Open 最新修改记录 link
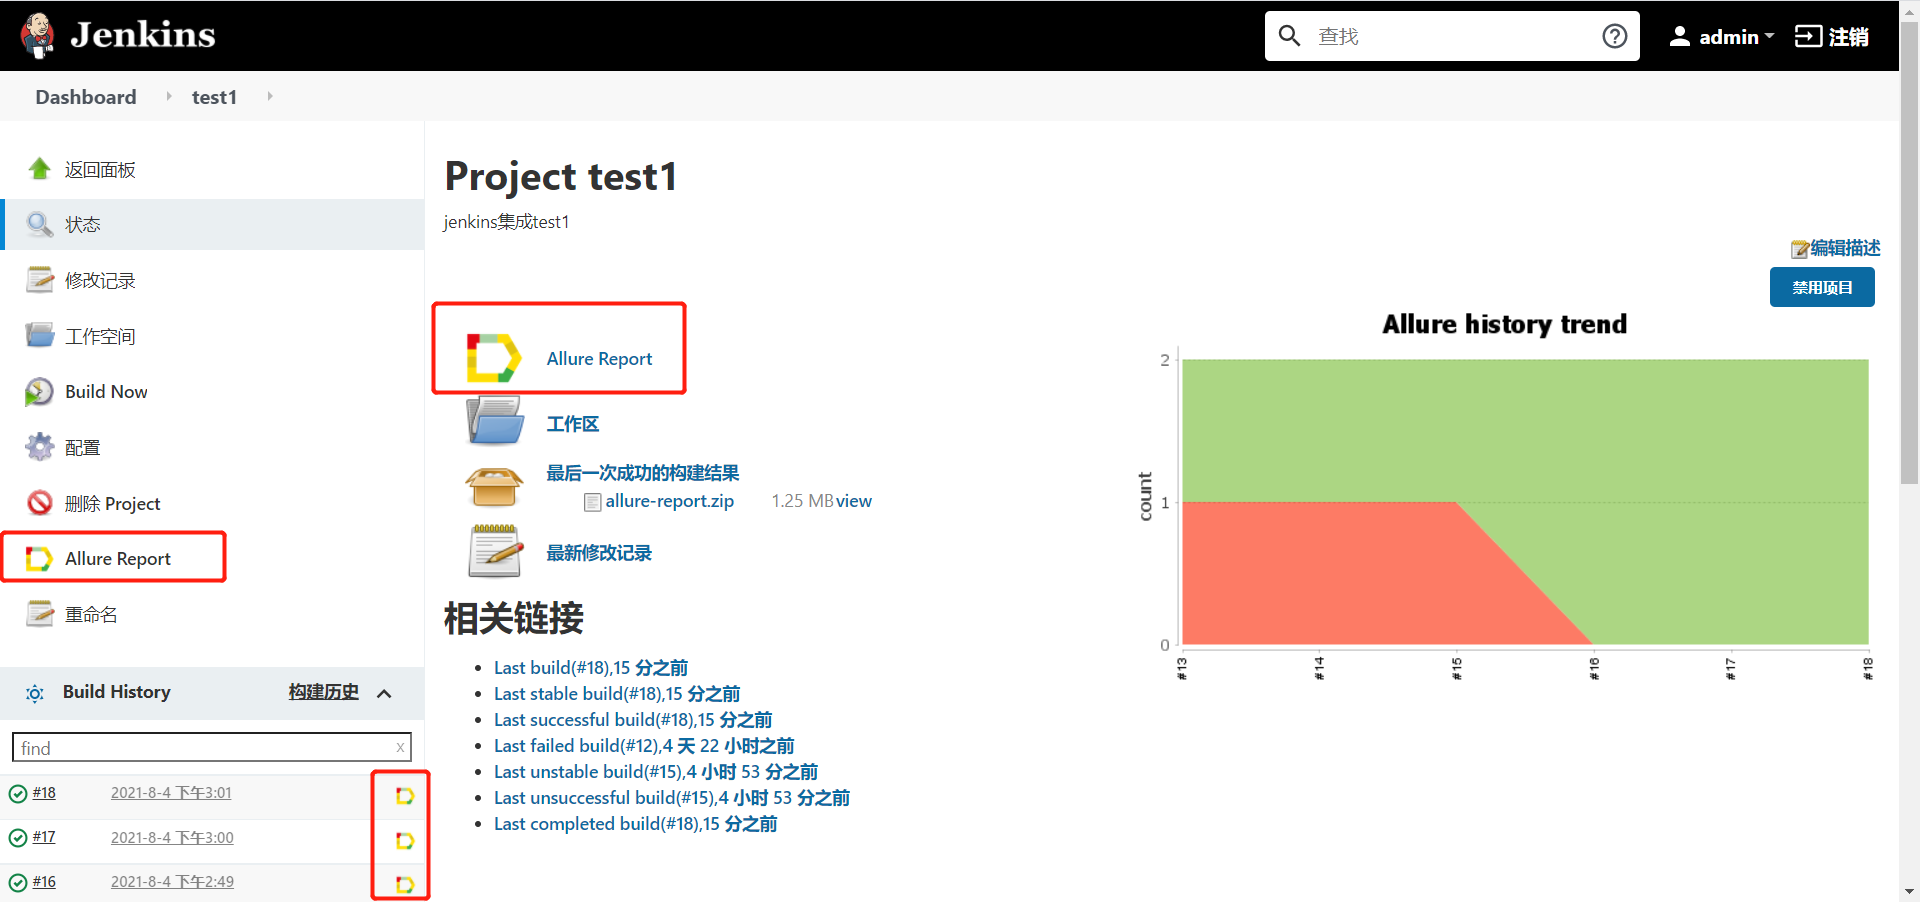 [x=599, y=553]
